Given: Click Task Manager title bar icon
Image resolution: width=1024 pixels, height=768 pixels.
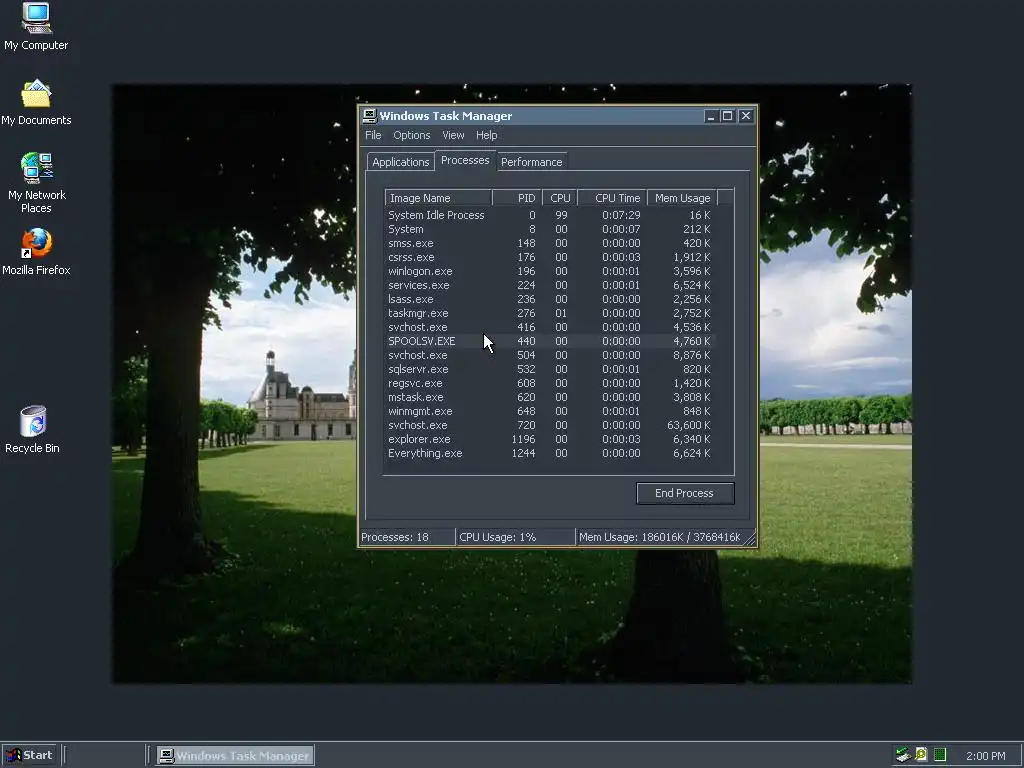Looking at the screenshot, I should [370, 116].
